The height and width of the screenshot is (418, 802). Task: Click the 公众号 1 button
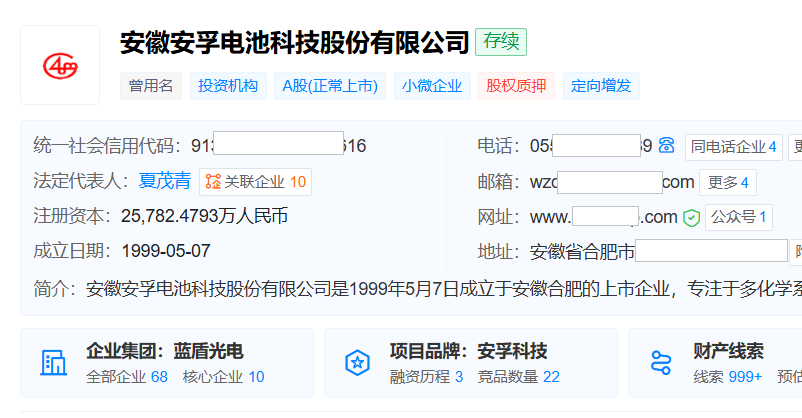point(740,217)
